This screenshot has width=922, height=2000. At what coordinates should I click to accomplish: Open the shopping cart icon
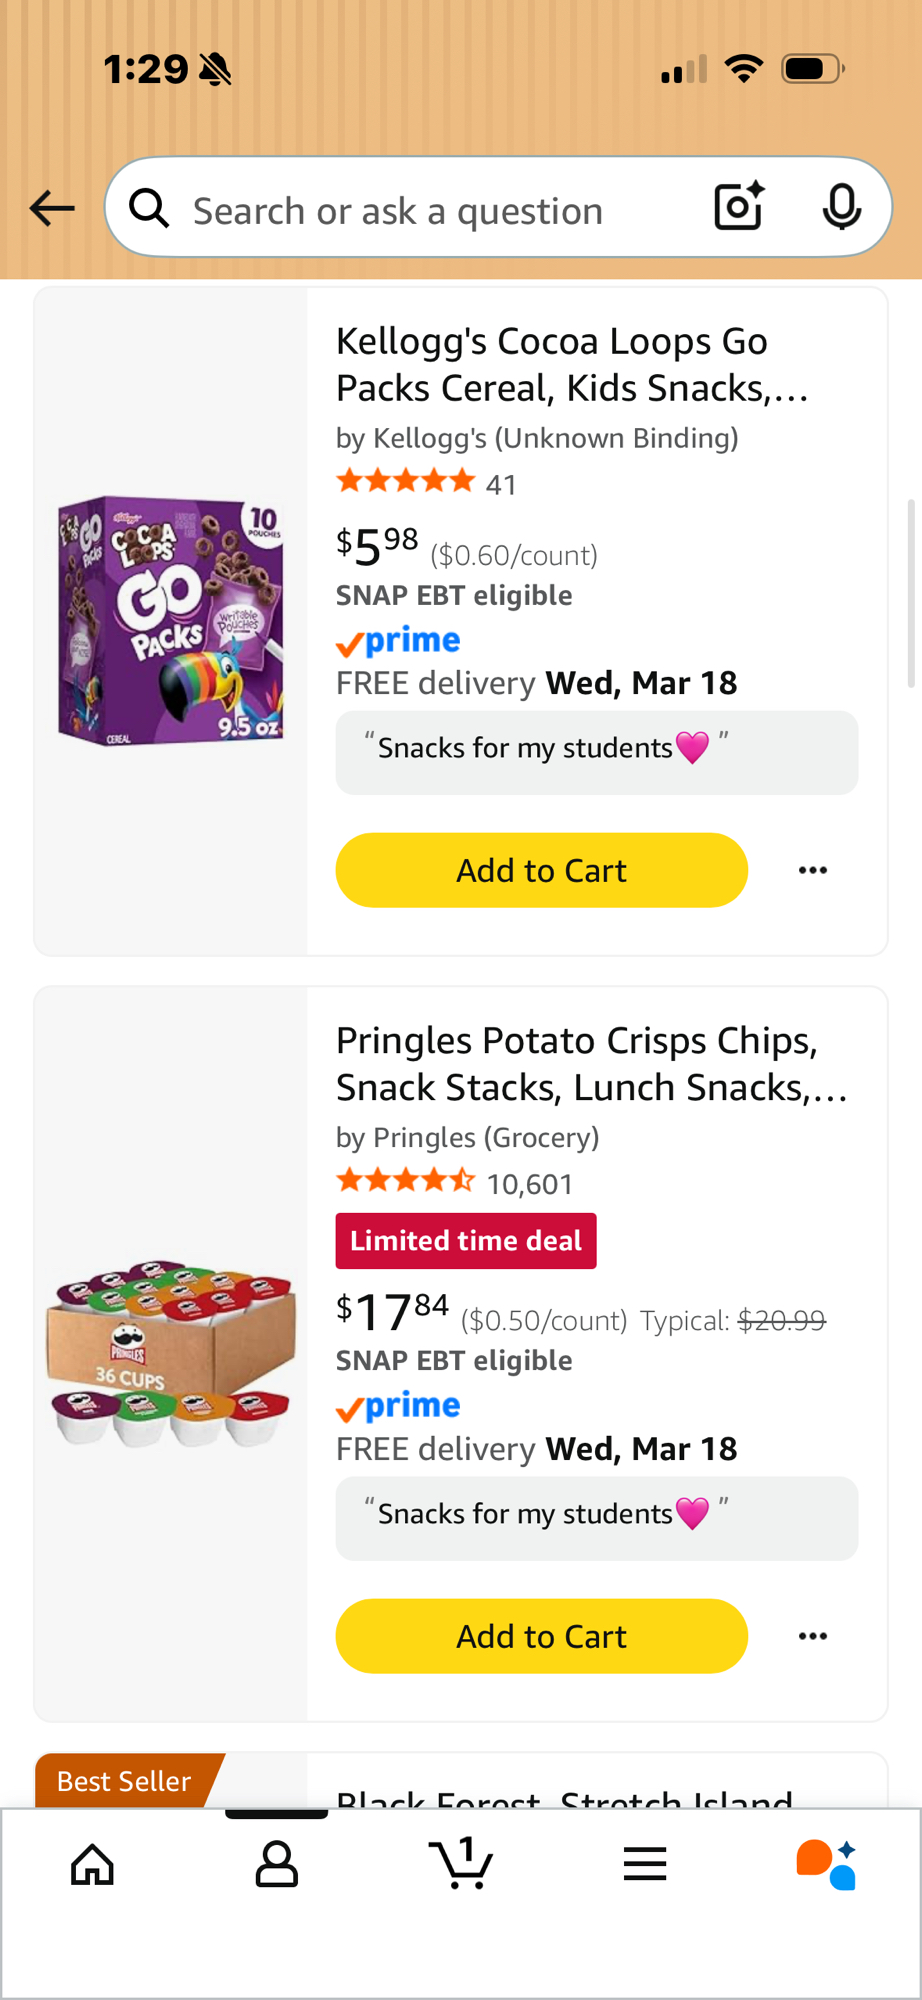461,1864
